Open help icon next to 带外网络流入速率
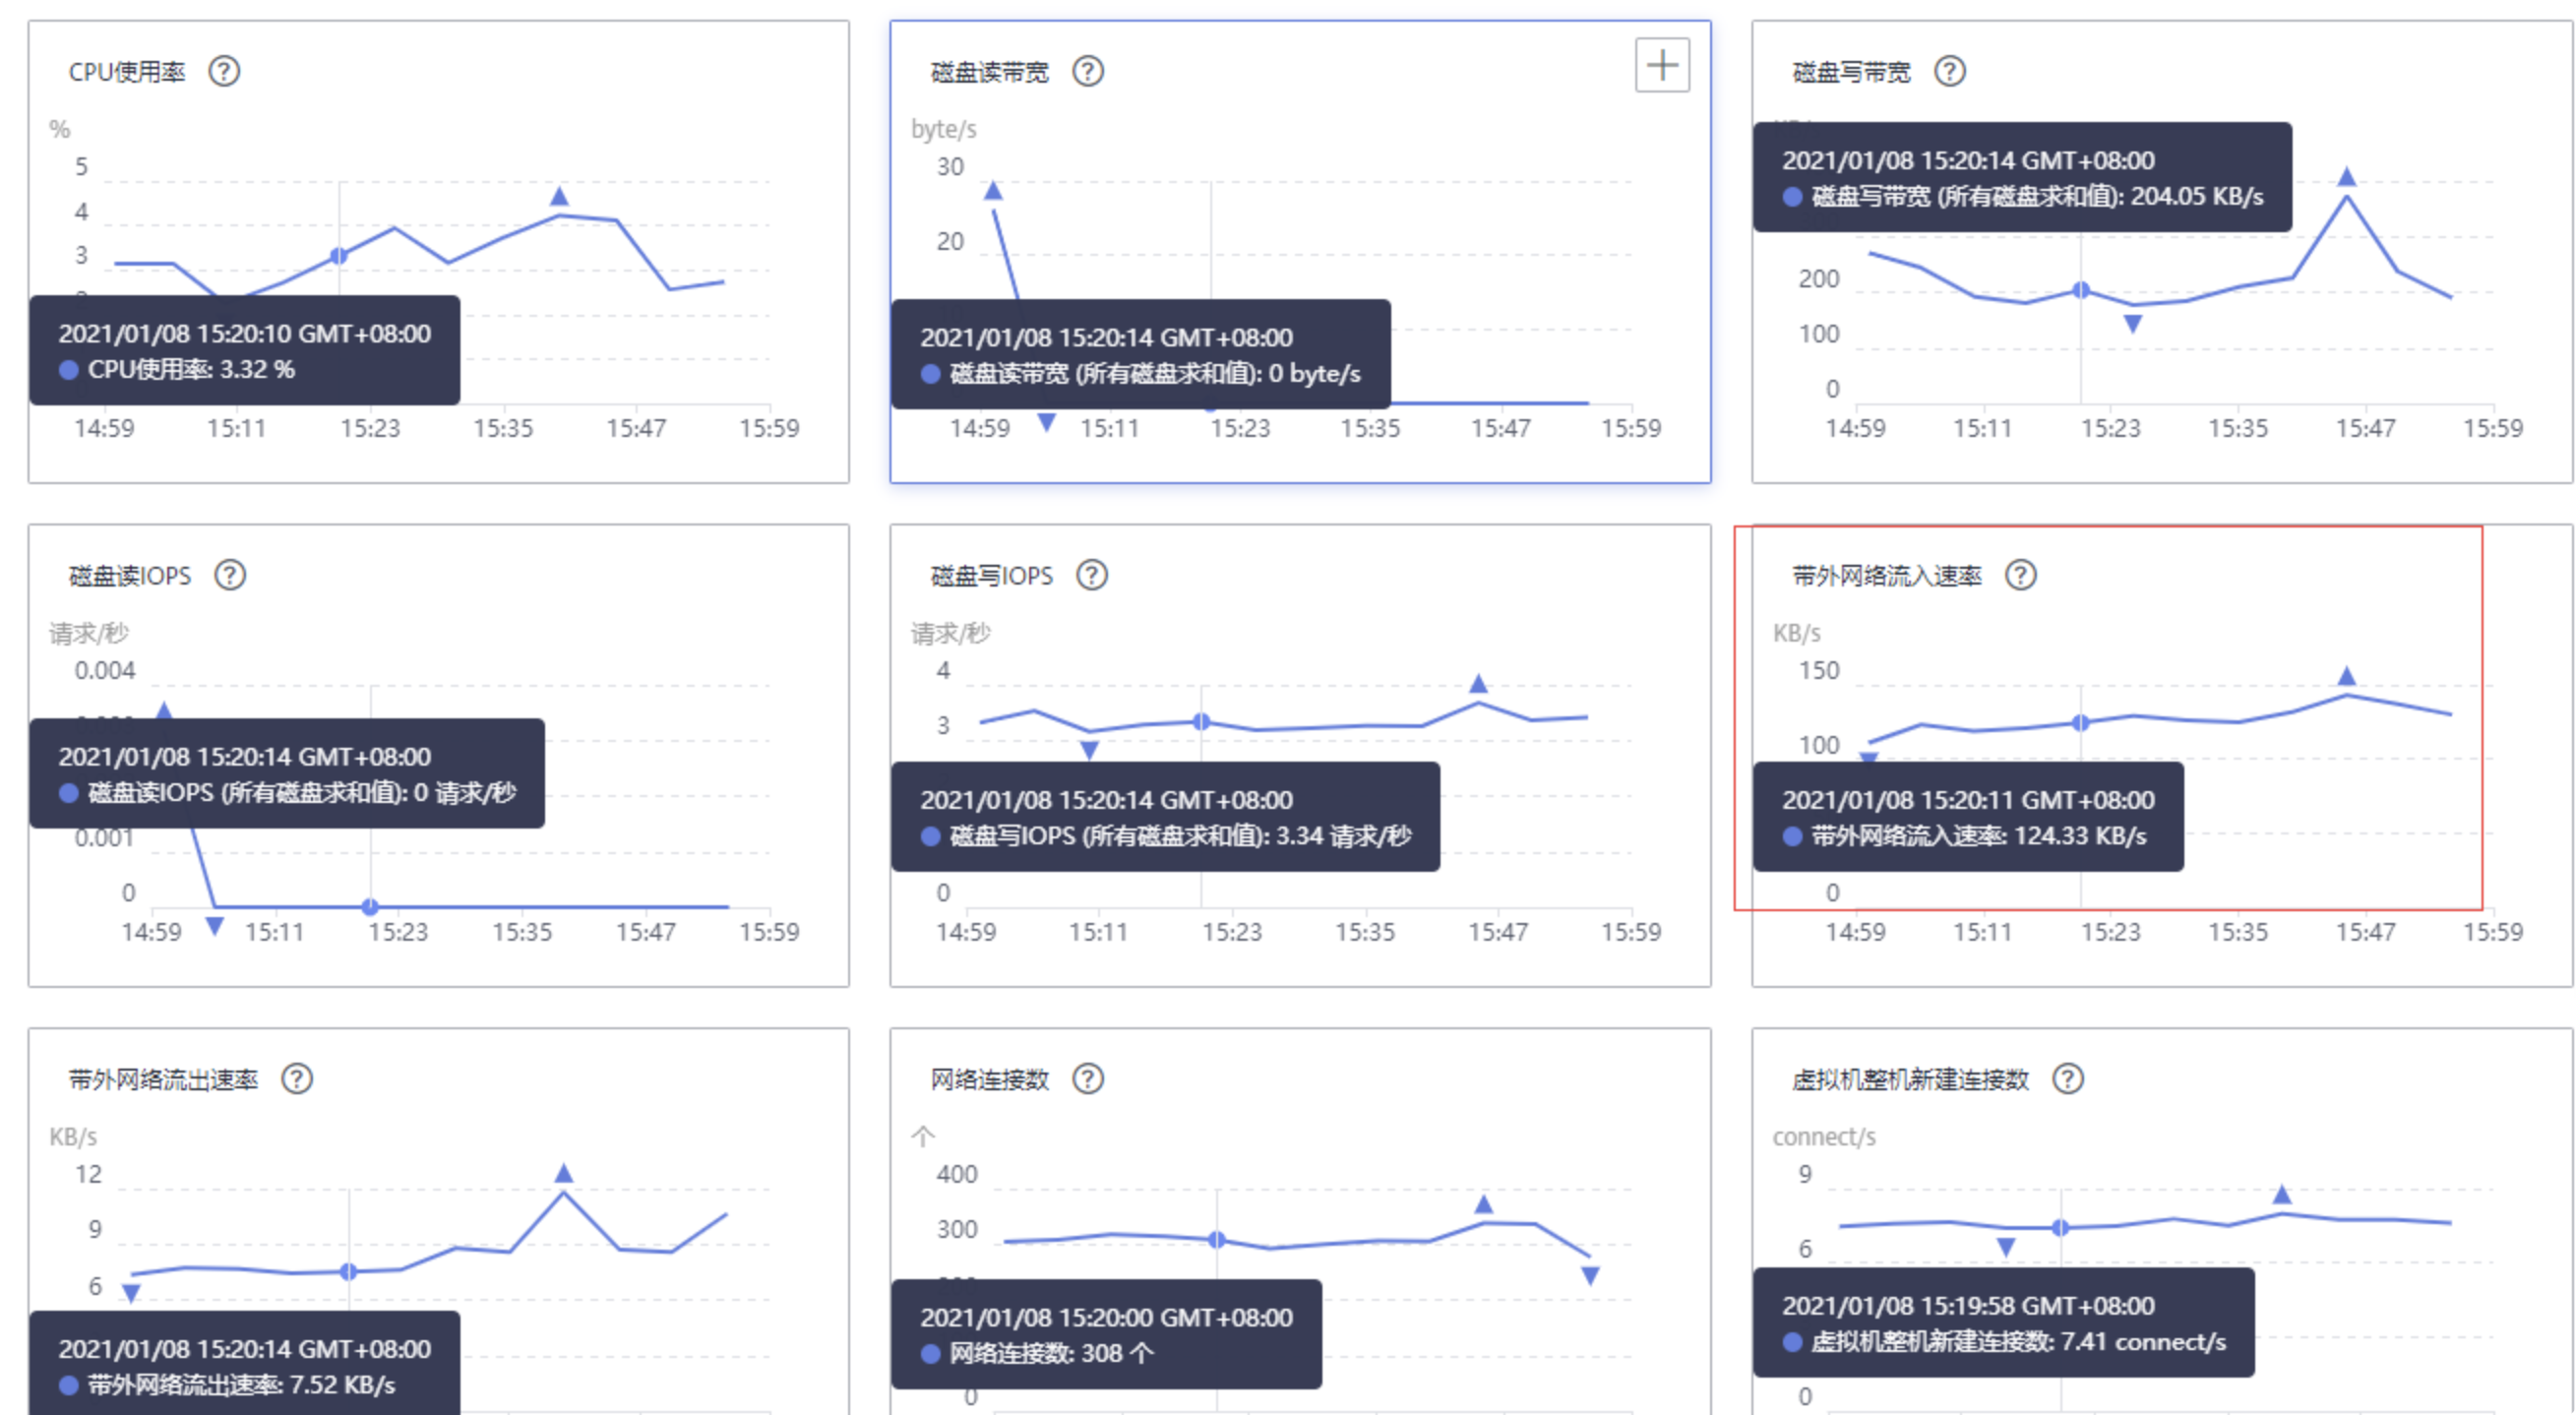Viewport: 2576px width, 1415px height. tap(2021, 575)
